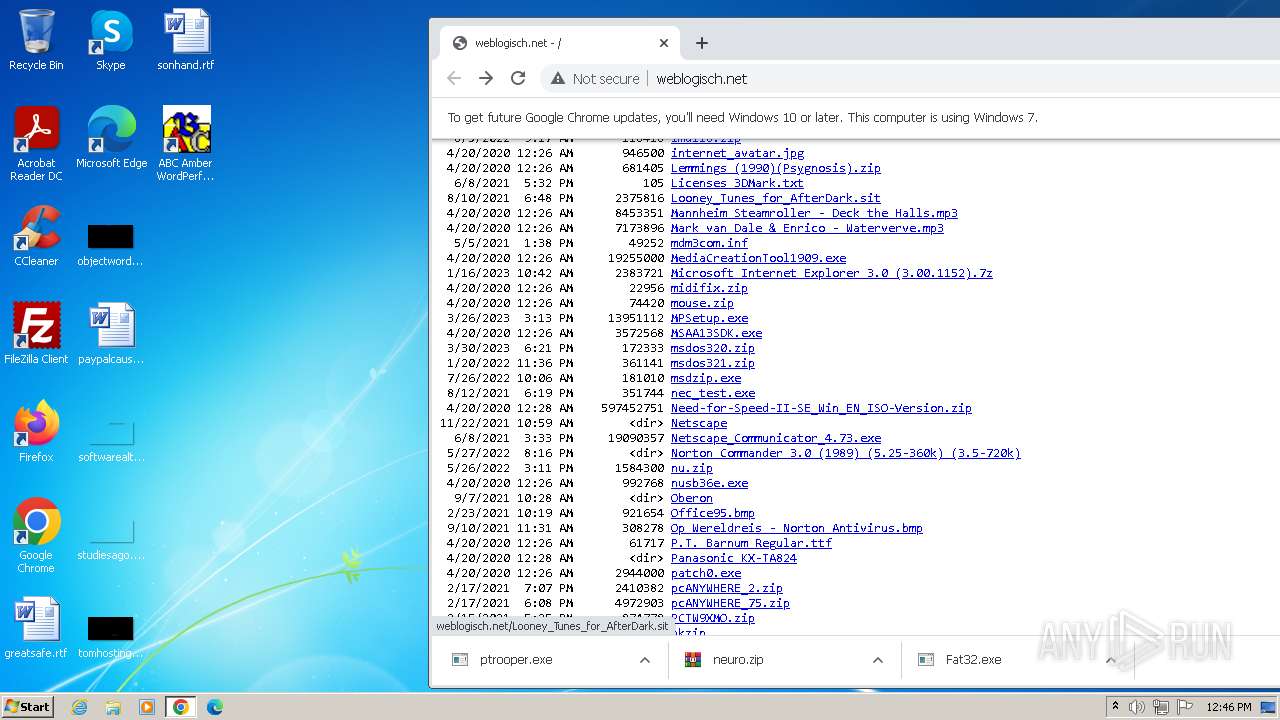
Task: Open the Recycle Bin desktop icon
Action: tap(36, 40)
